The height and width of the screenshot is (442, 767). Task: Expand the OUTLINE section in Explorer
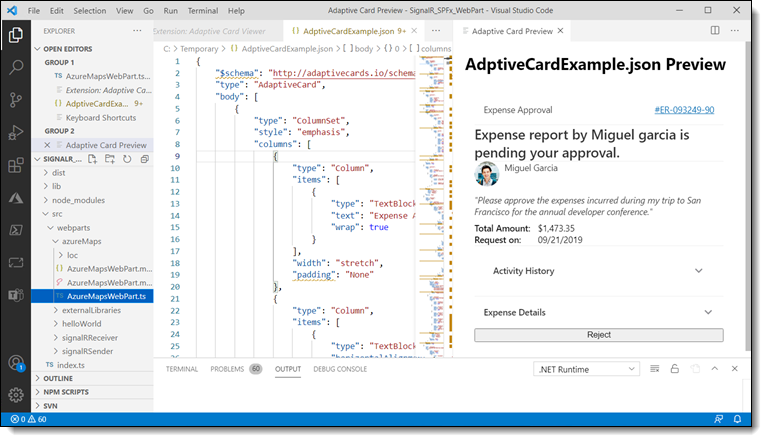click(58, 379)
